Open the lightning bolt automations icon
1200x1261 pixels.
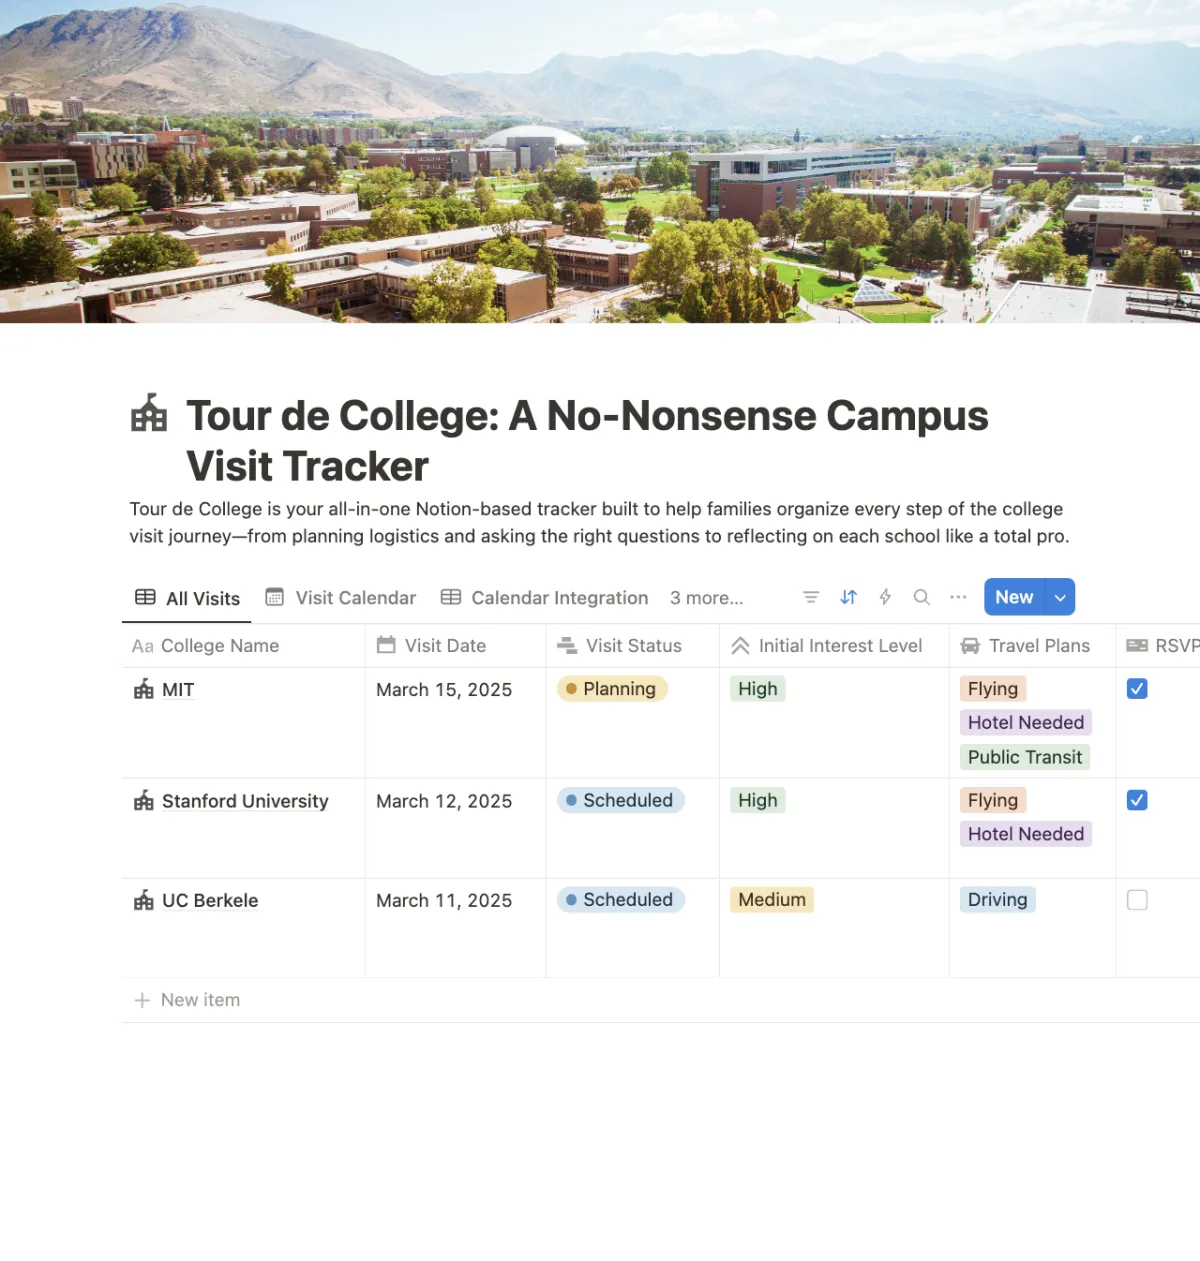885,597
